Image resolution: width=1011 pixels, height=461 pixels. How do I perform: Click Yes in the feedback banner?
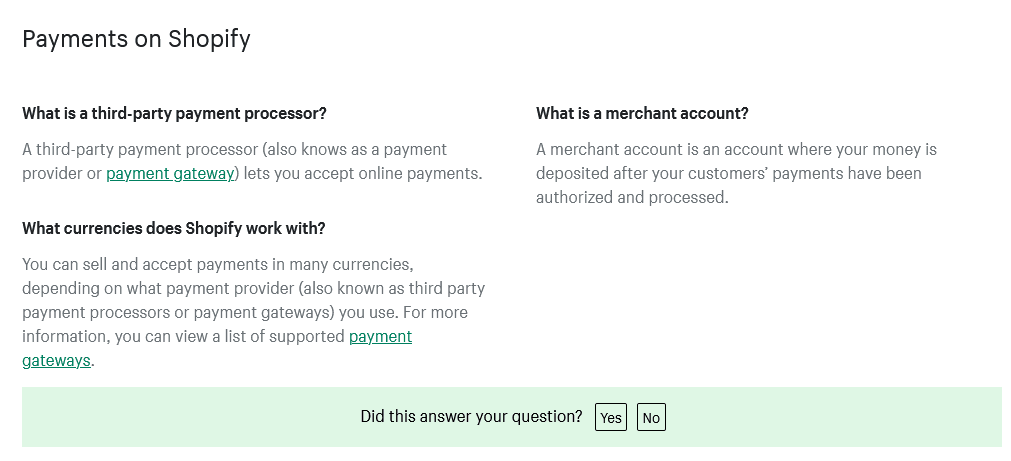coord(610,417)
